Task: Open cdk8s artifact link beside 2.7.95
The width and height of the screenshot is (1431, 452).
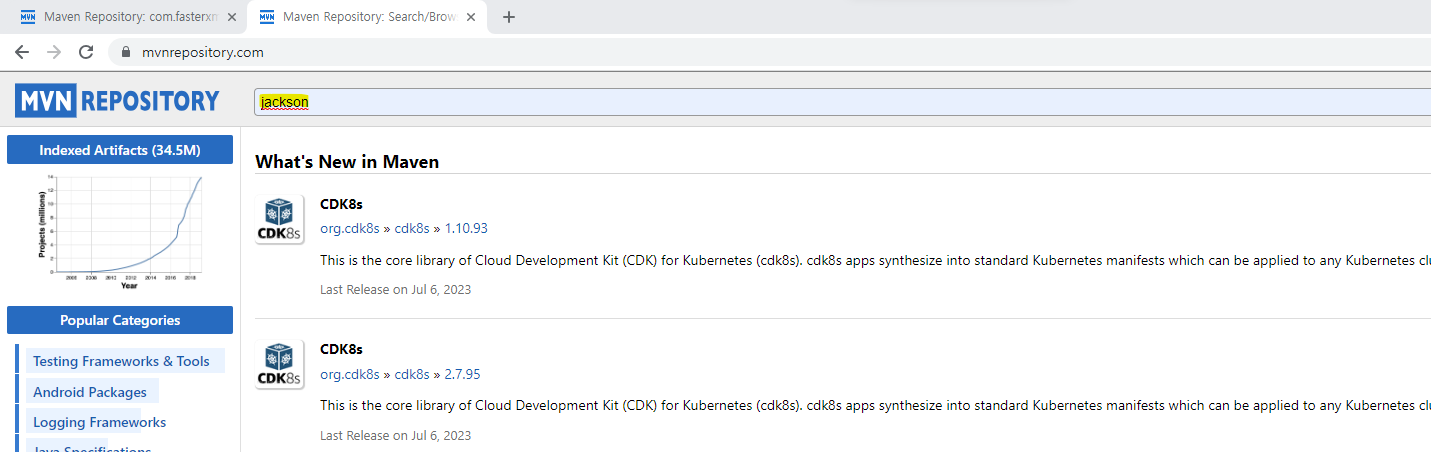Action: pyautogui.click(x=412, y=374)
